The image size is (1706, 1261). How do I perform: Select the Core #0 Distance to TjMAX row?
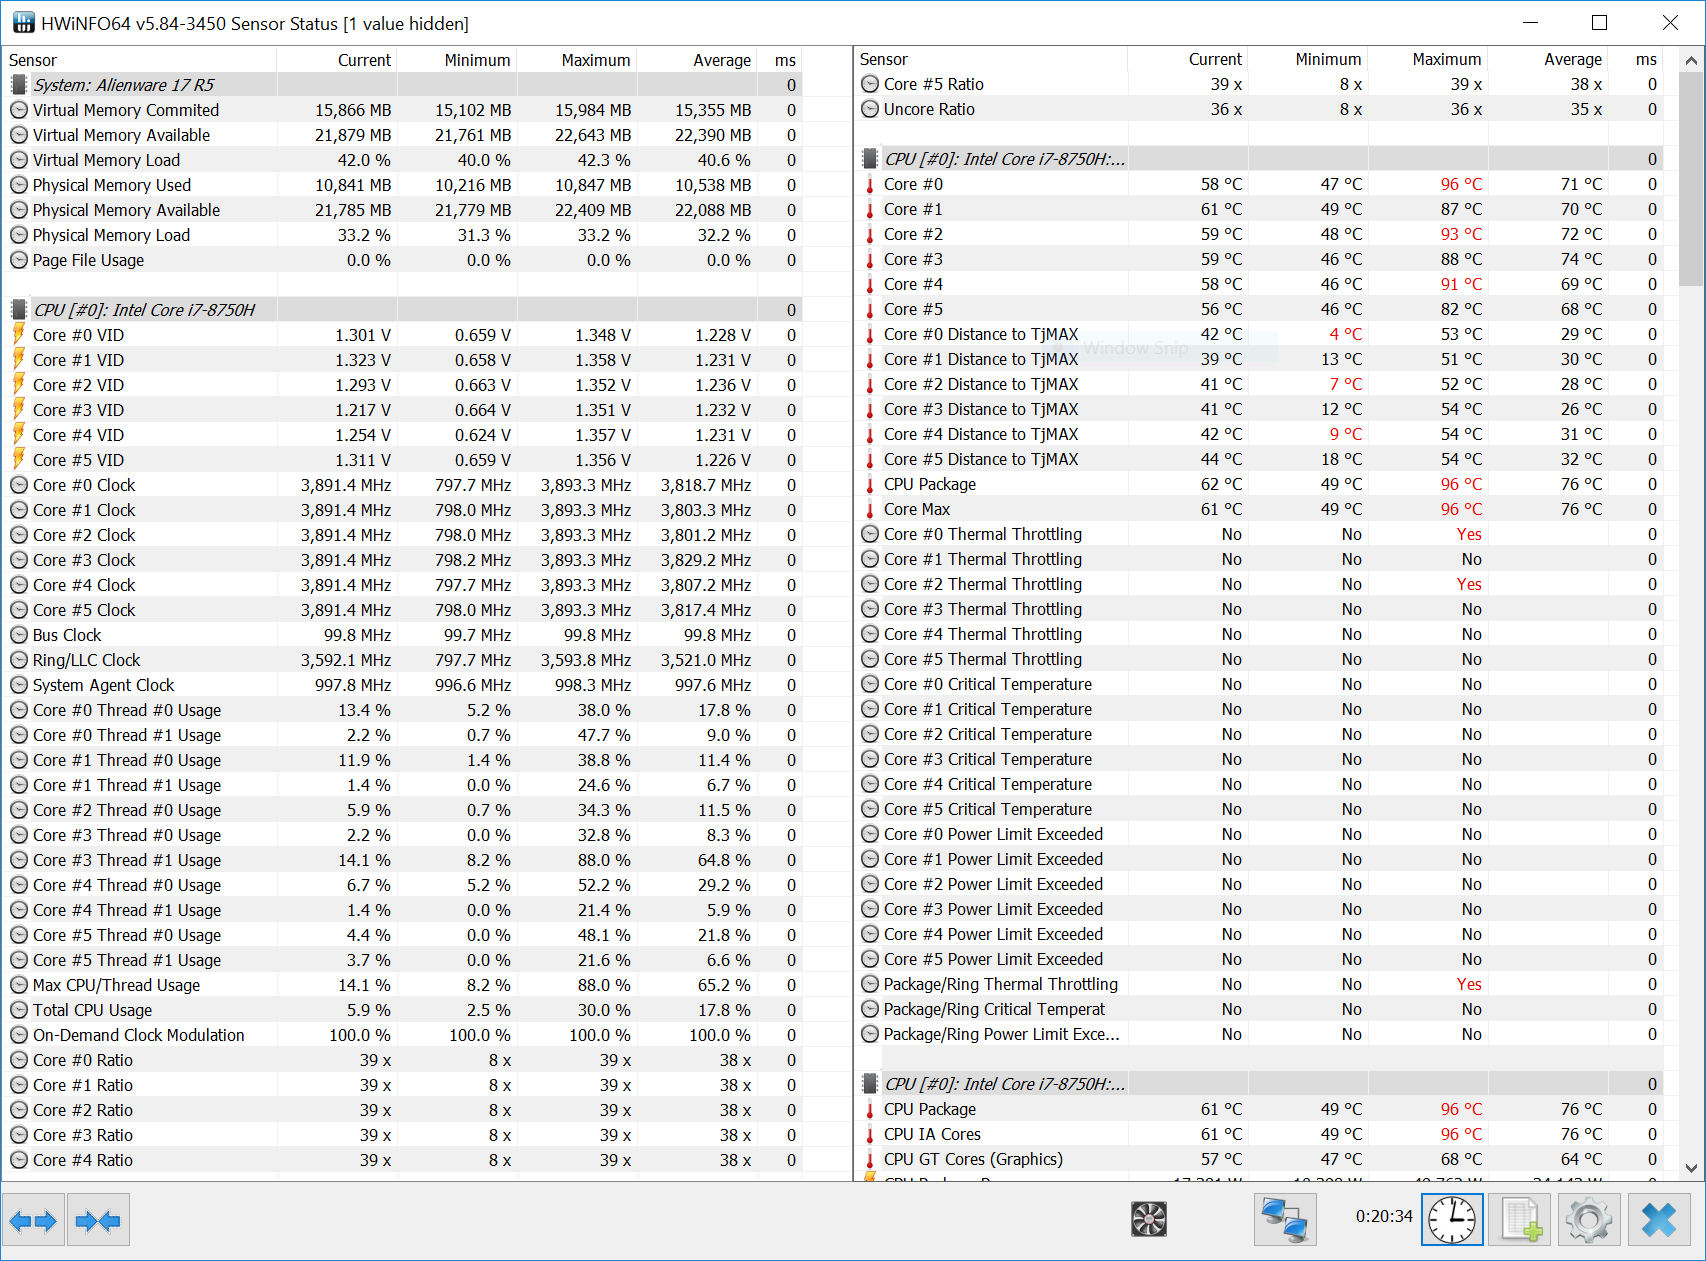[1259, 334]
